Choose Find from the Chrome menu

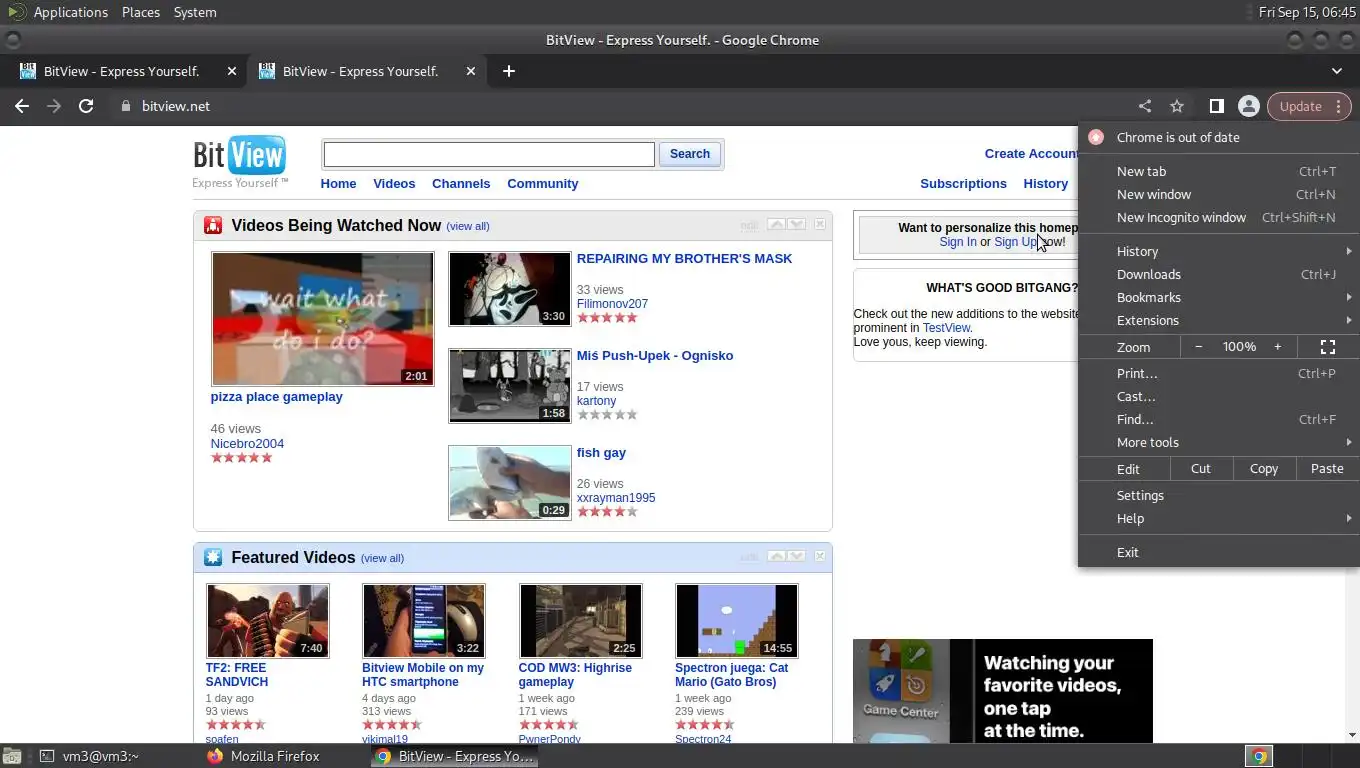1219,419
